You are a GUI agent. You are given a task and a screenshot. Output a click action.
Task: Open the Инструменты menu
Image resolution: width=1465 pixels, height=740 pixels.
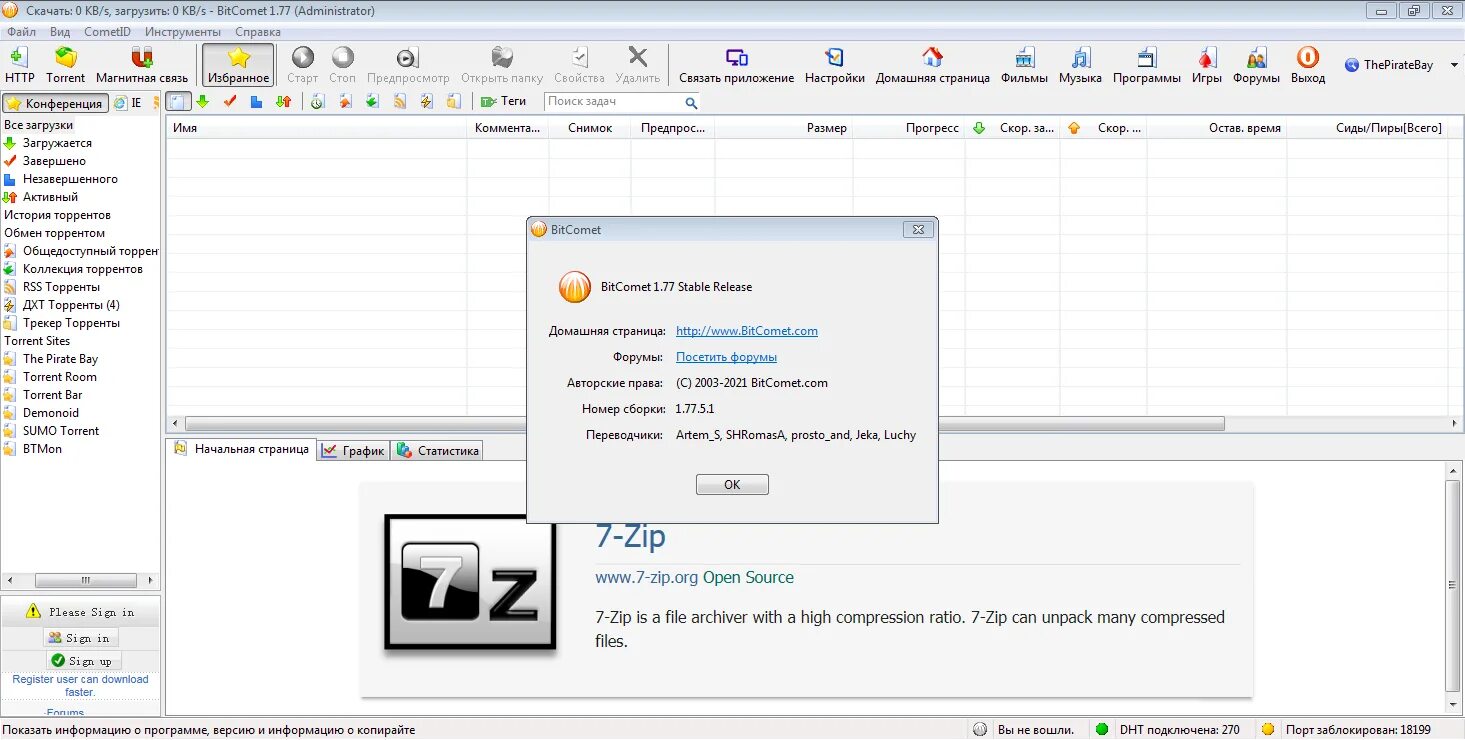(182, 31)
